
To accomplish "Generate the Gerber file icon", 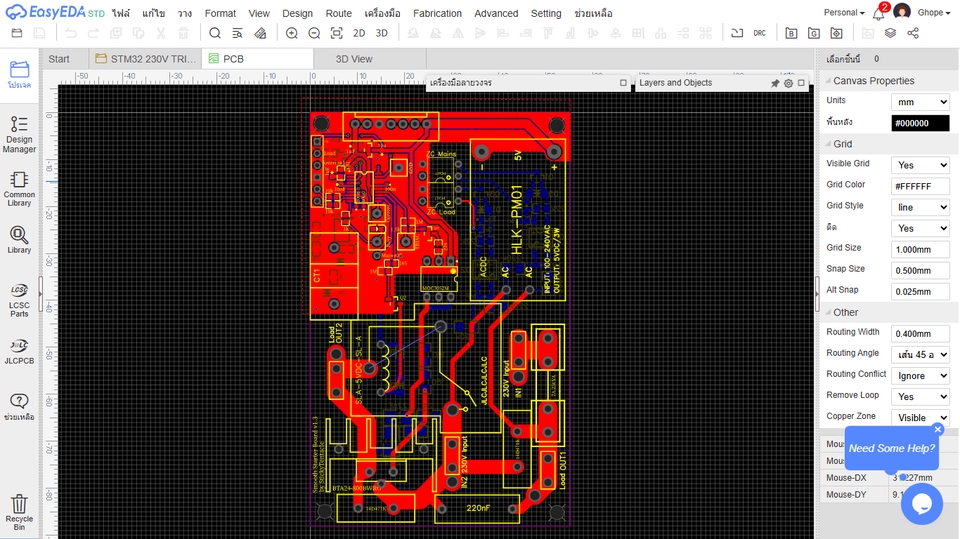I will 814,33.
